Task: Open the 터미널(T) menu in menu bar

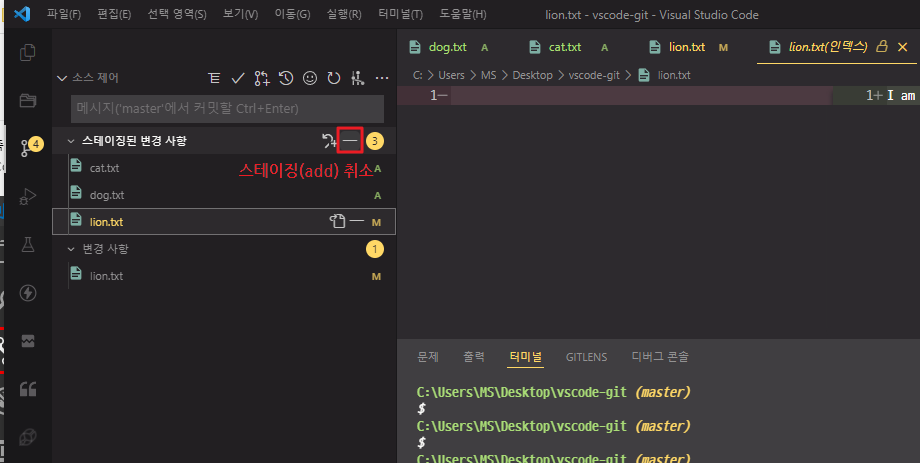Action: pos(400,14)
